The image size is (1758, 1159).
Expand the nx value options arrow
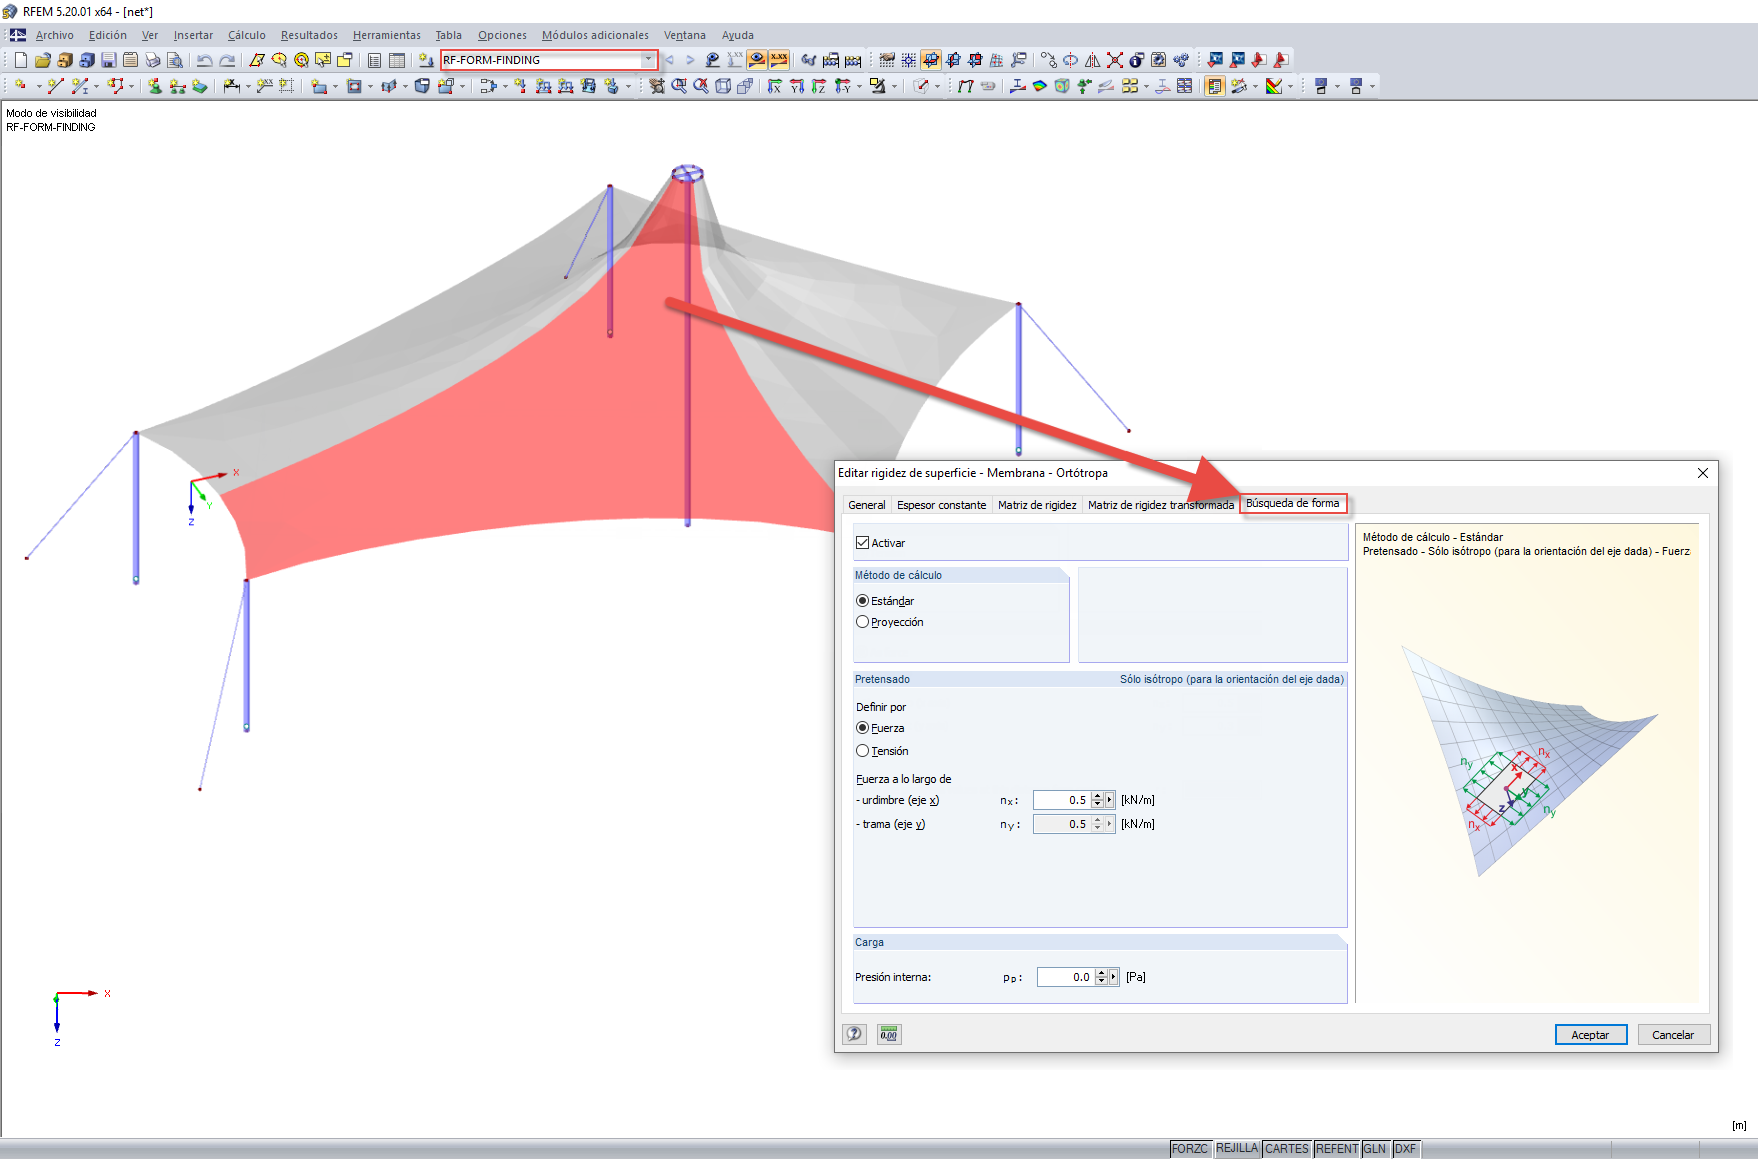[1110, 800]
